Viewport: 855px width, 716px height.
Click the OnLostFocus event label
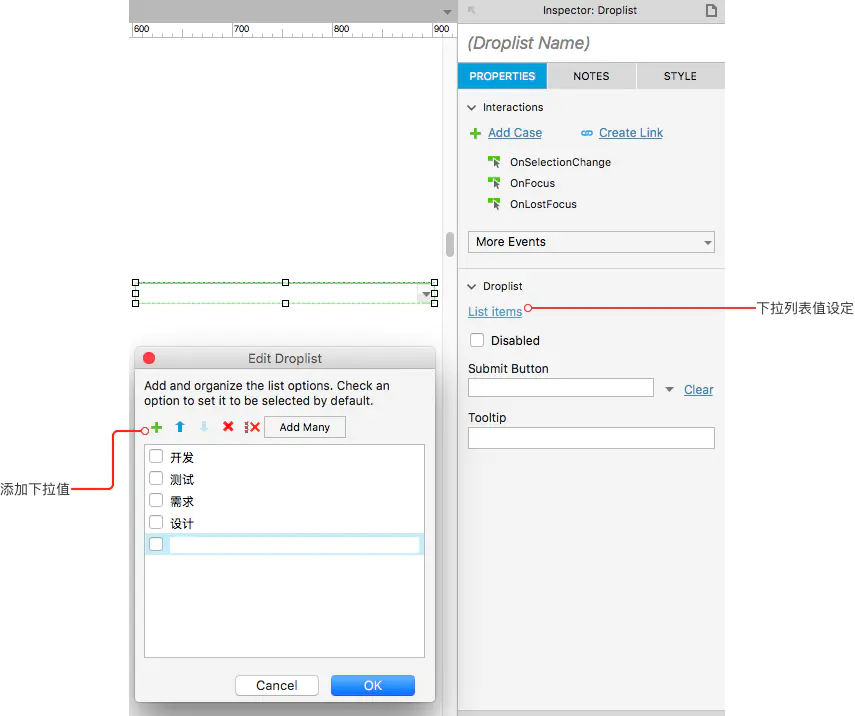coord(543,204)
